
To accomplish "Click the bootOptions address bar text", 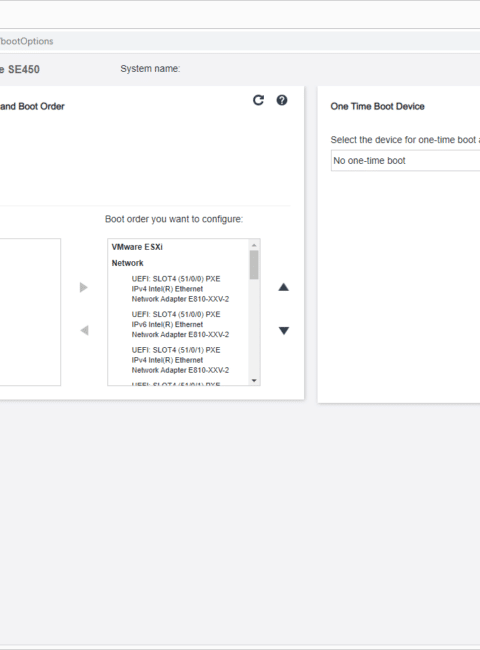I will coord(27,41).
